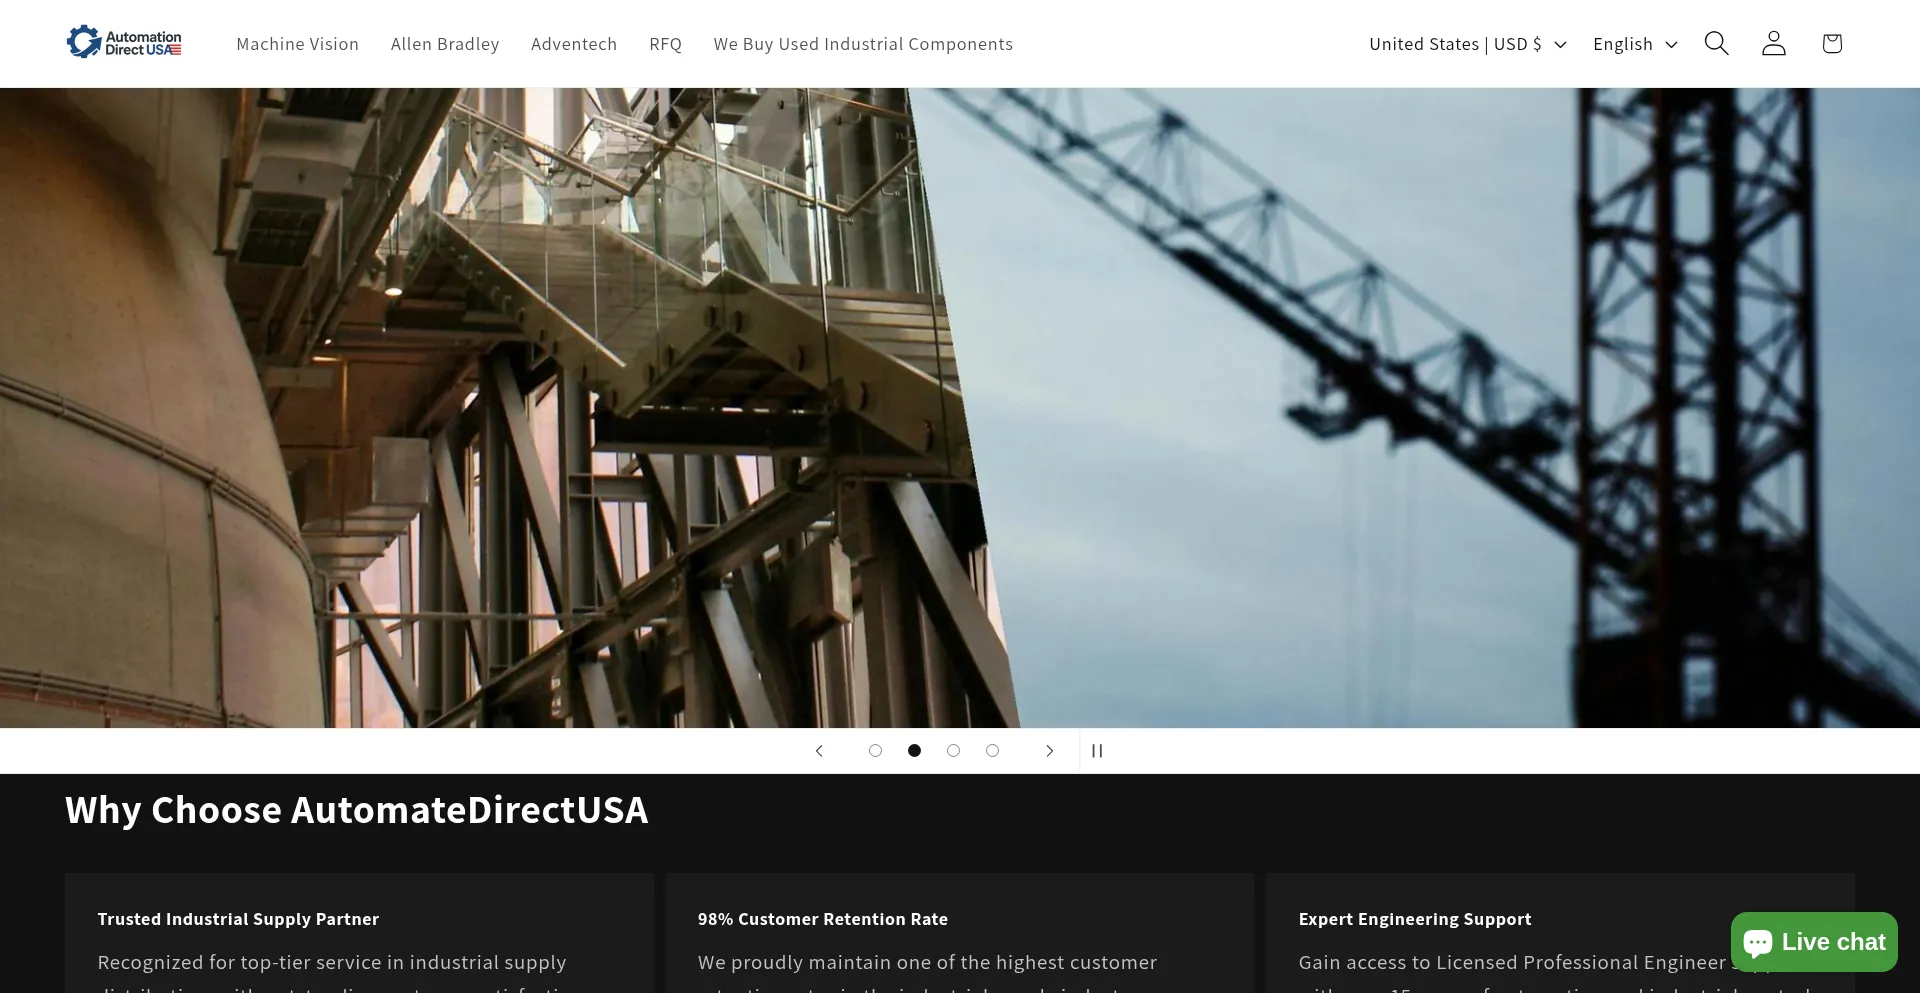Open the search panel
The image size is (1920, 993).
(1716, 43)
